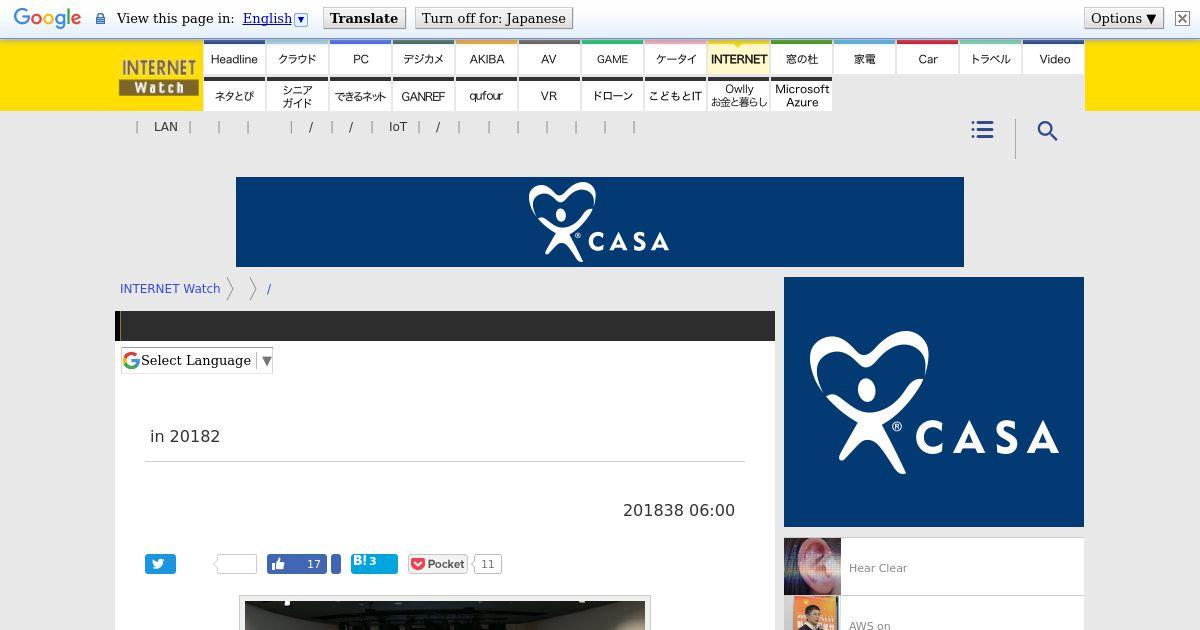
Task: Click Turn off for: Japanese
Action: pyautogui.click(x=493, y=18)
